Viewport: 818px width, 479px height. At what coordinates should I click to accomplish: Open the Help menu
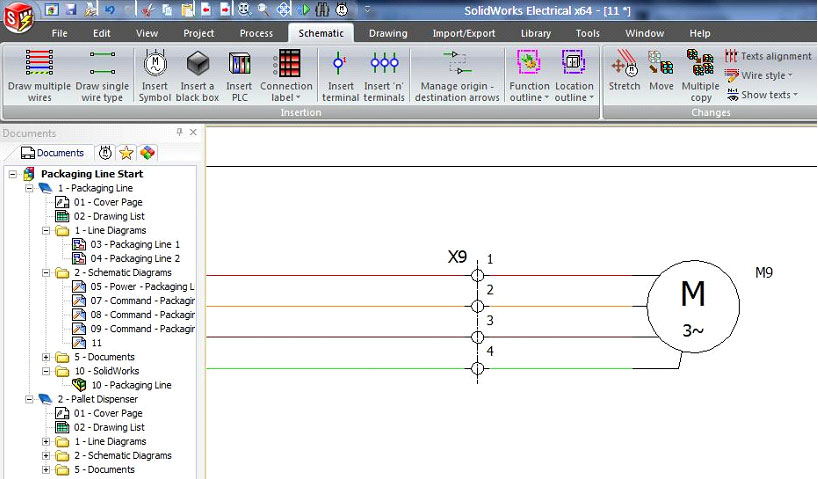(x=700, y=33)
